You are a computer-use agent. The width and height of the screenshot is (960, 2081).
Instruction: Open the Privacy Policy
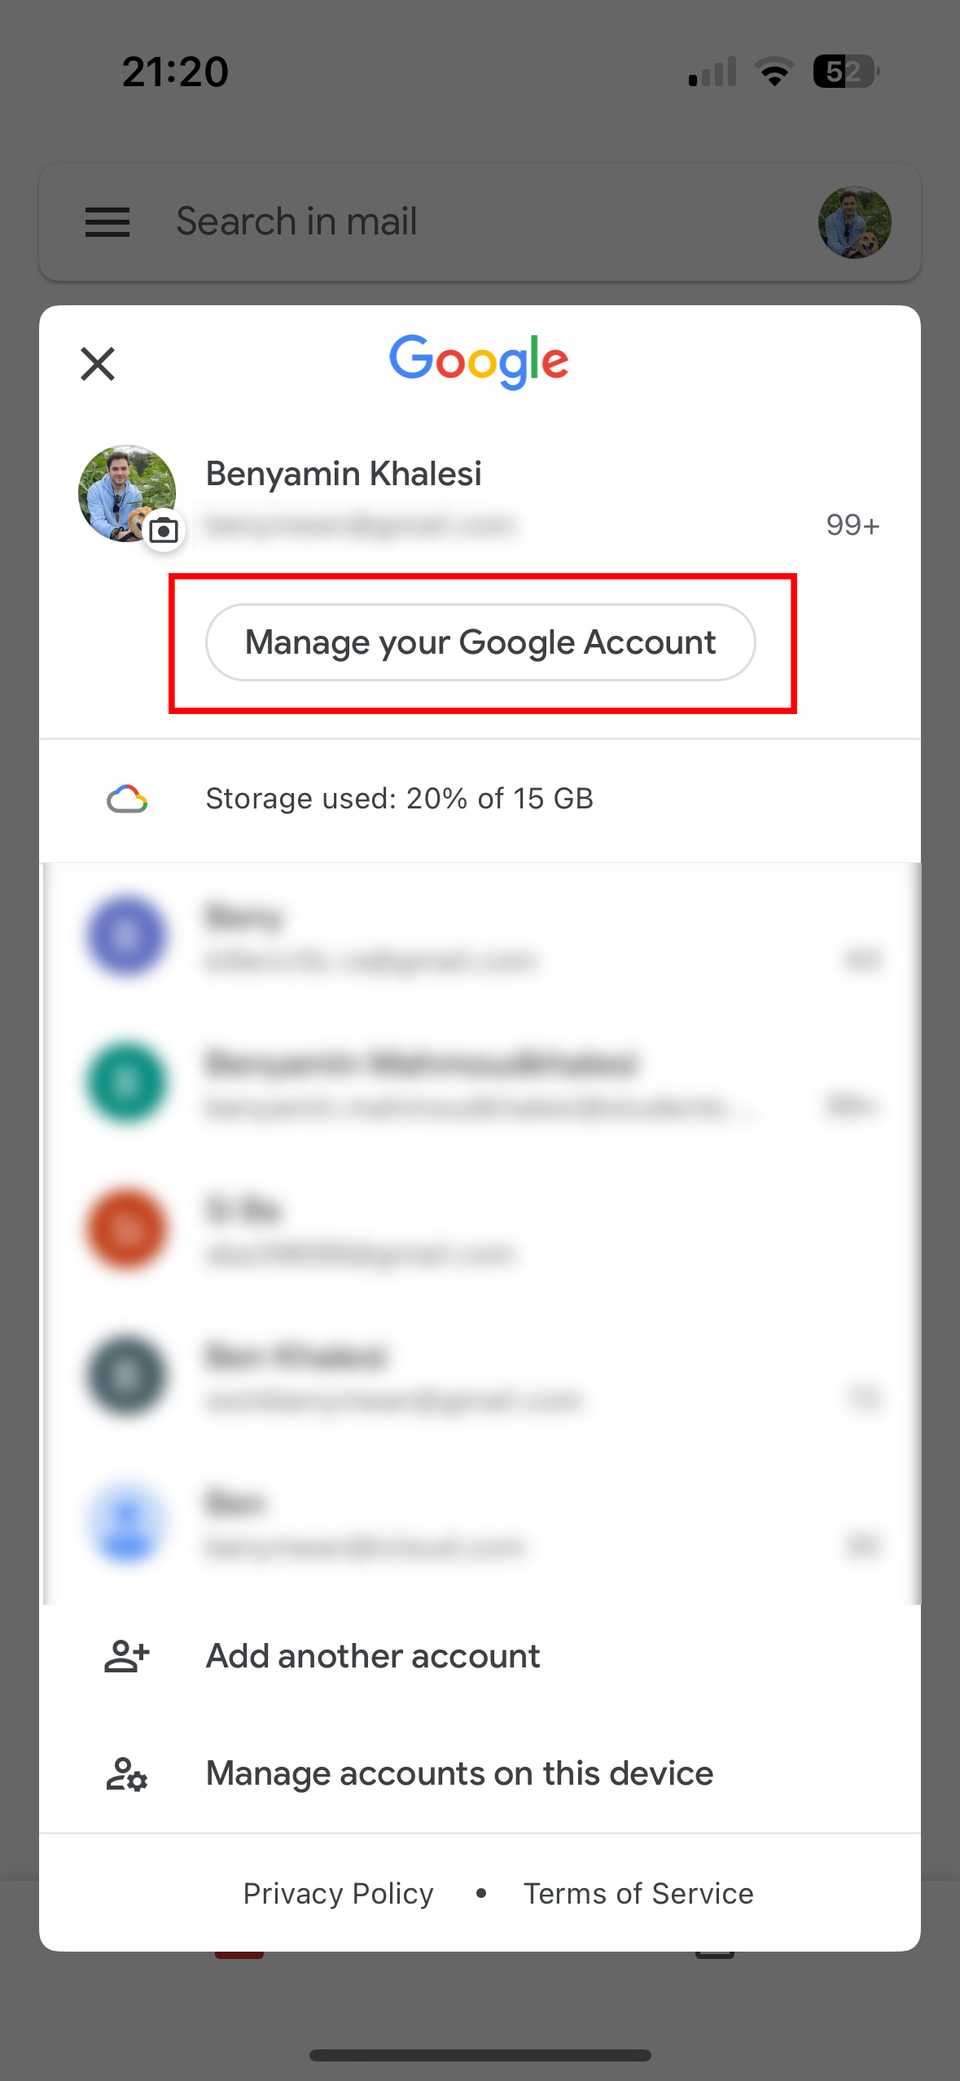(x=338, y=1893)
